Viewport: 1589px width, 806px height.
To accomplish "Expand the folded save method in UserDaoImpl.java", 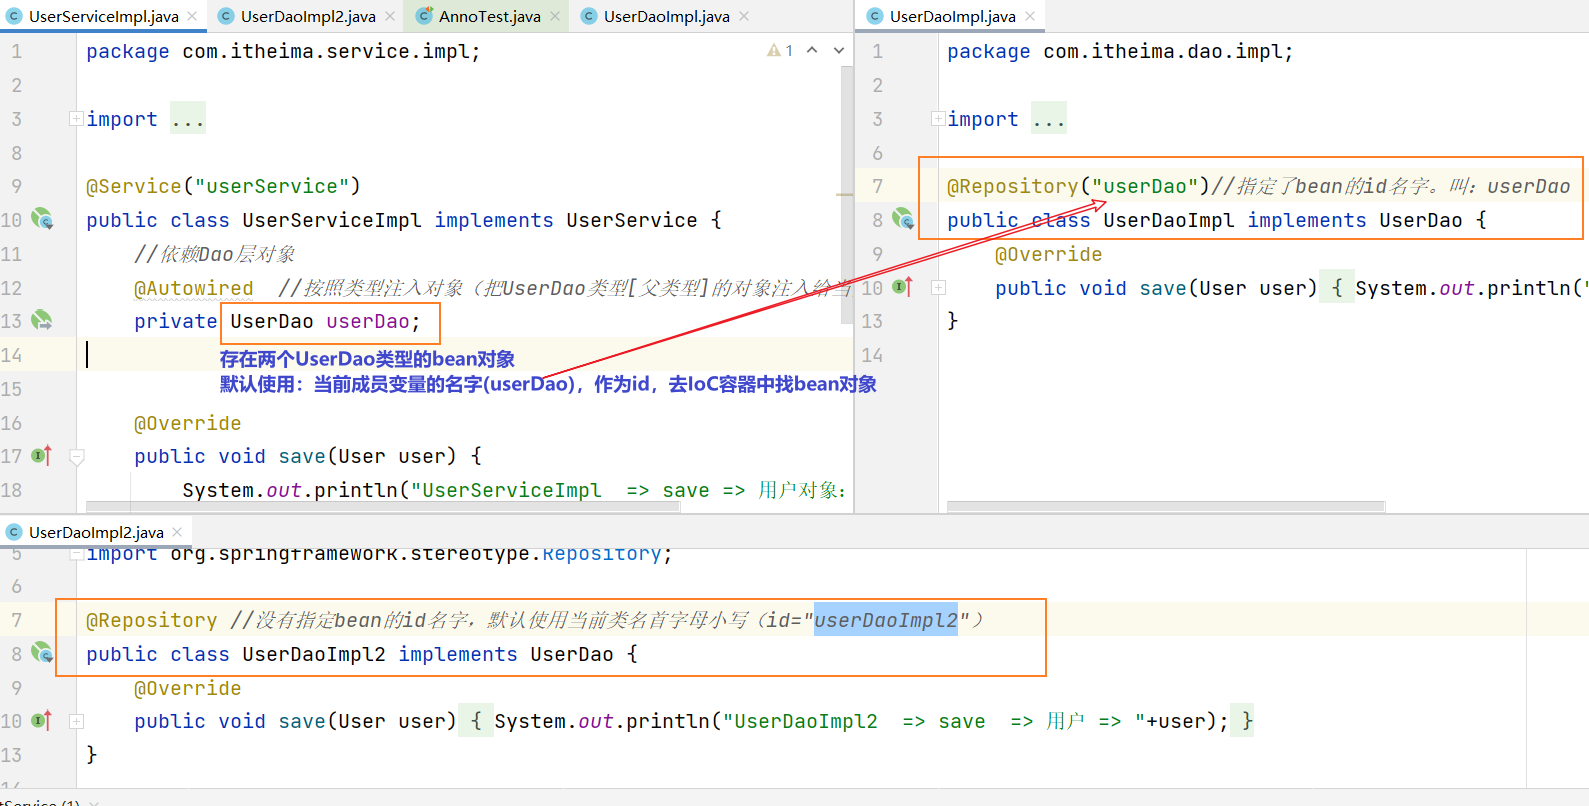I will (x=938, y=288).
